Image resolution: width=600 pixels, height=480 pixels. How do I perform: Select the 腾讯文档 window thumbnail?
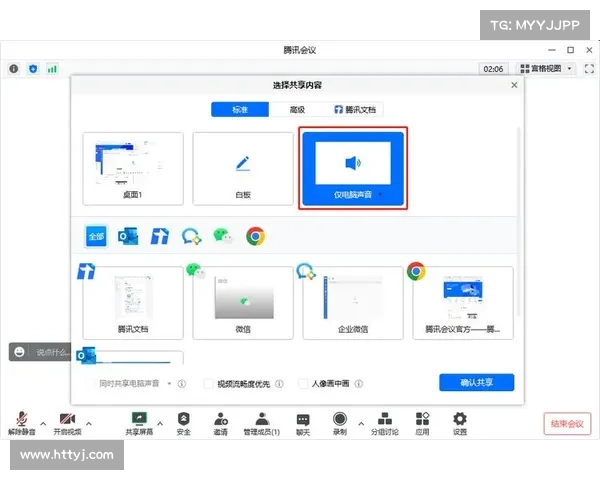(x=133, y=303)
